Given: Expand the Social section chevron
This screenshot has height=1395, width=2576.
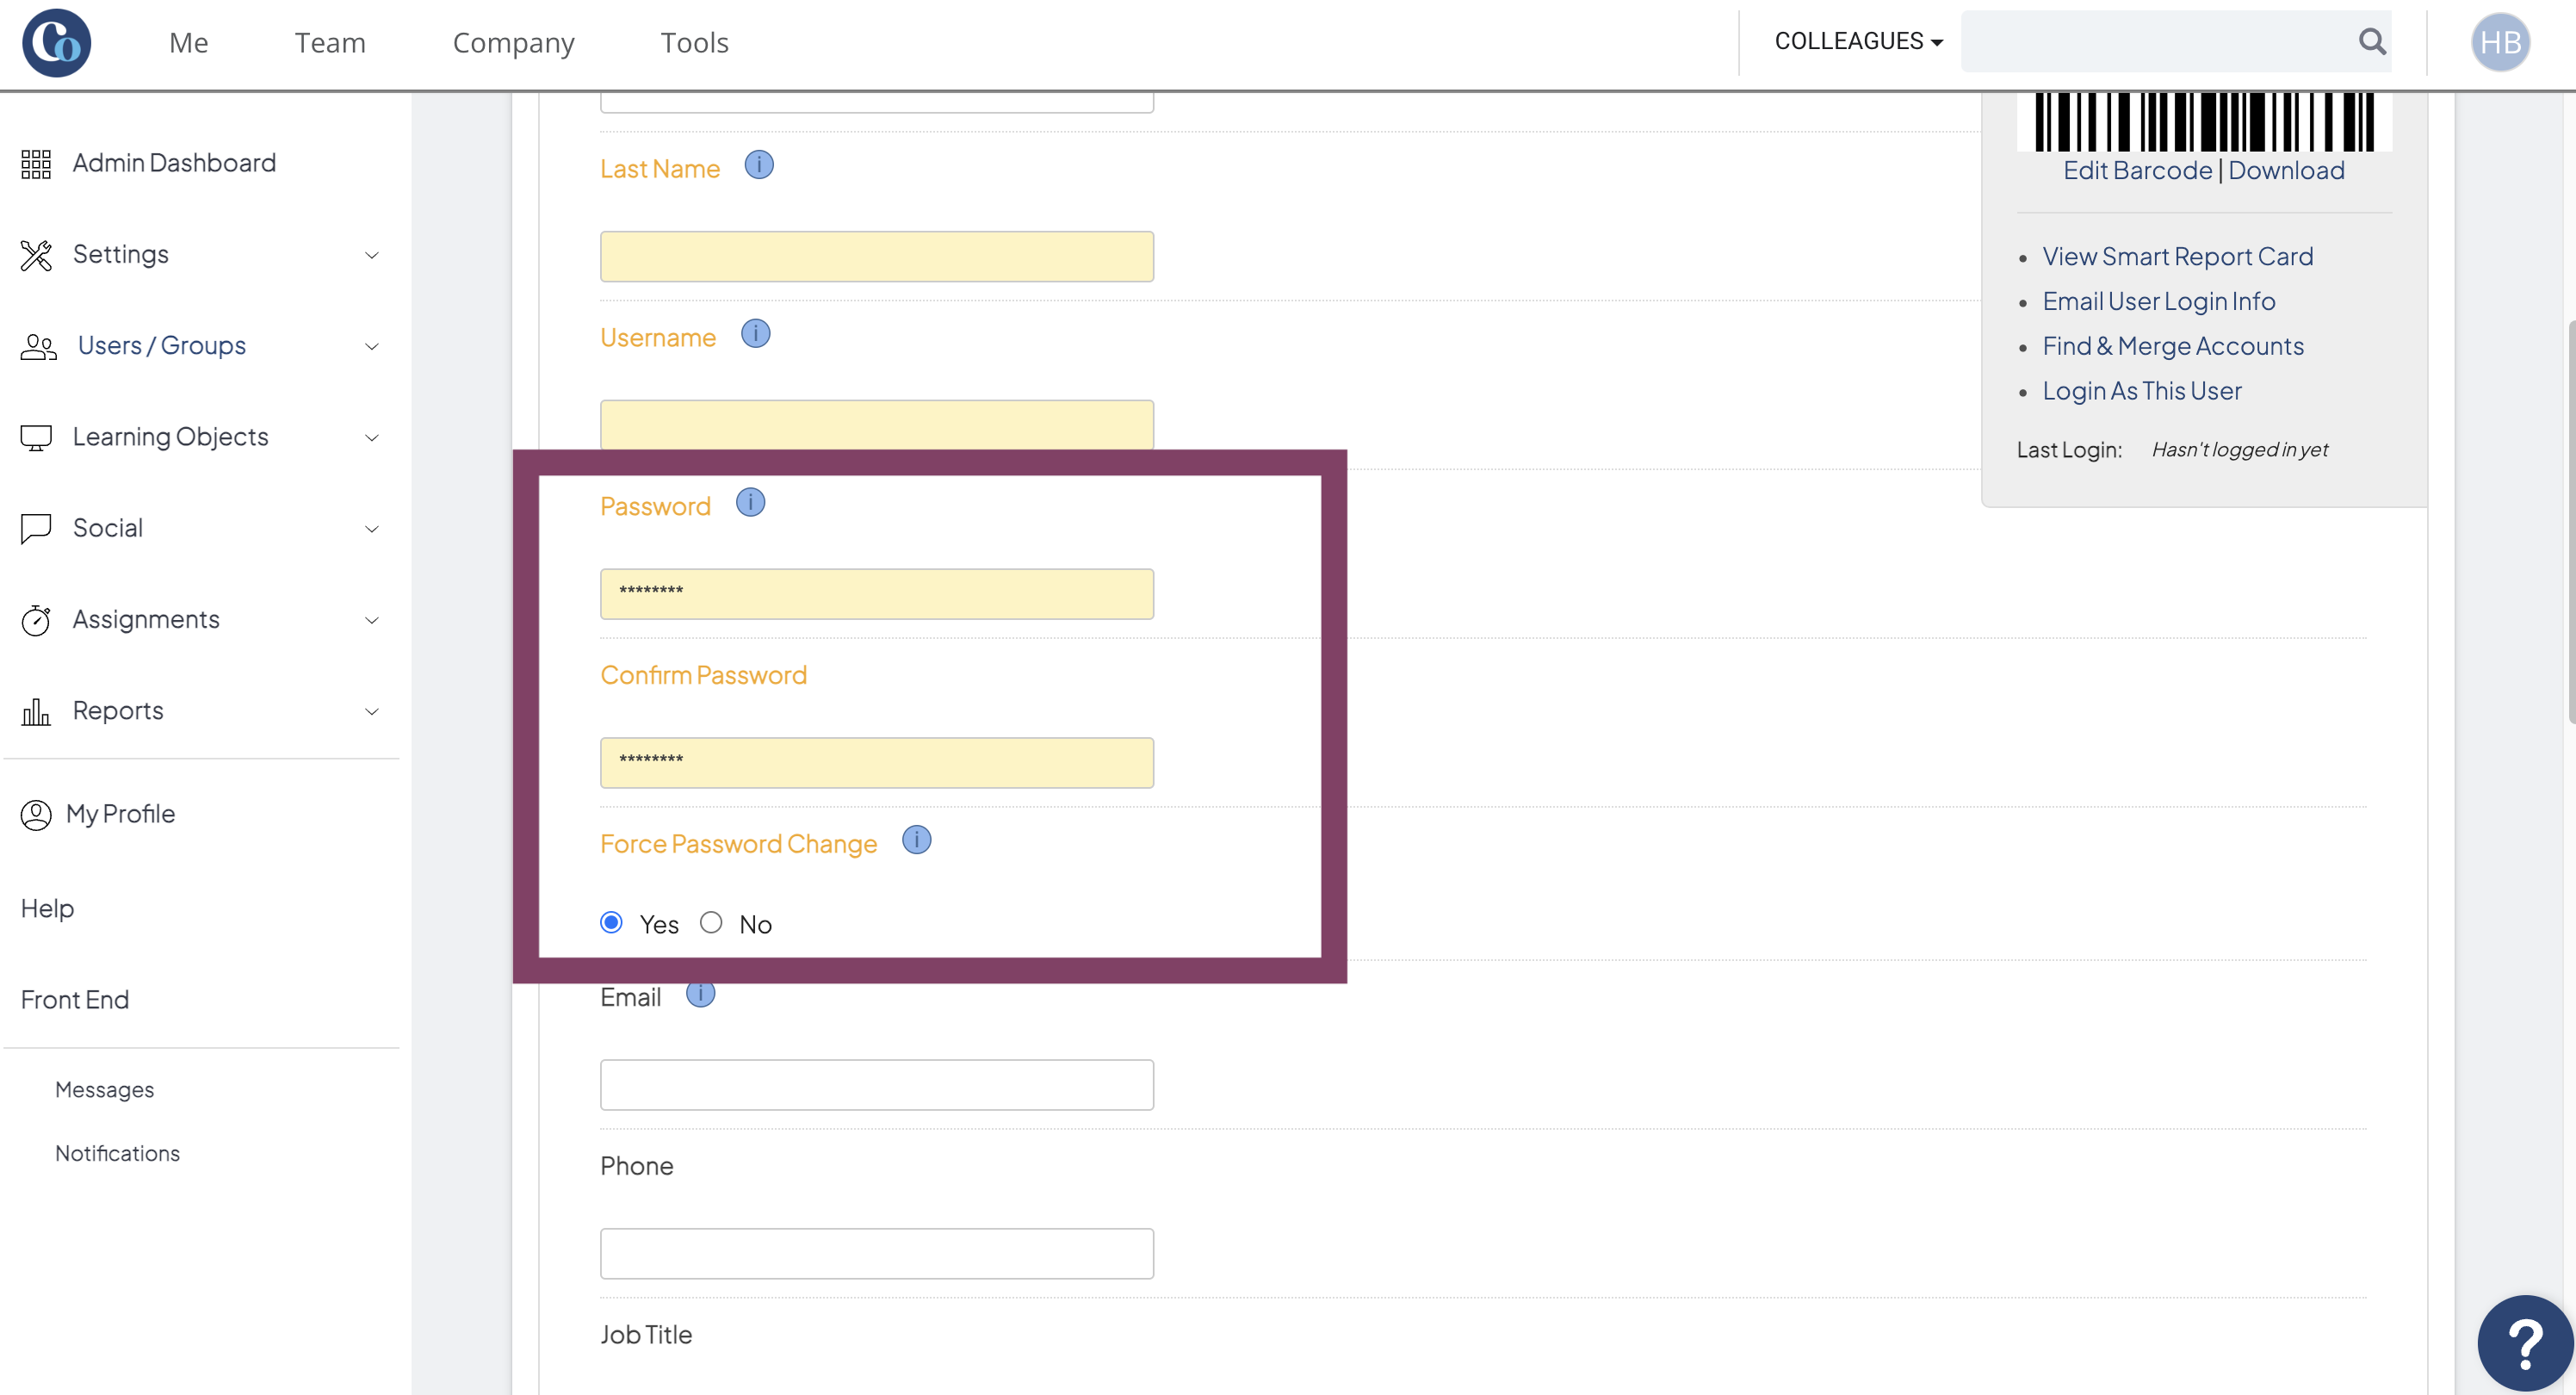Looking at the screenshot, I should click(372, 529).
